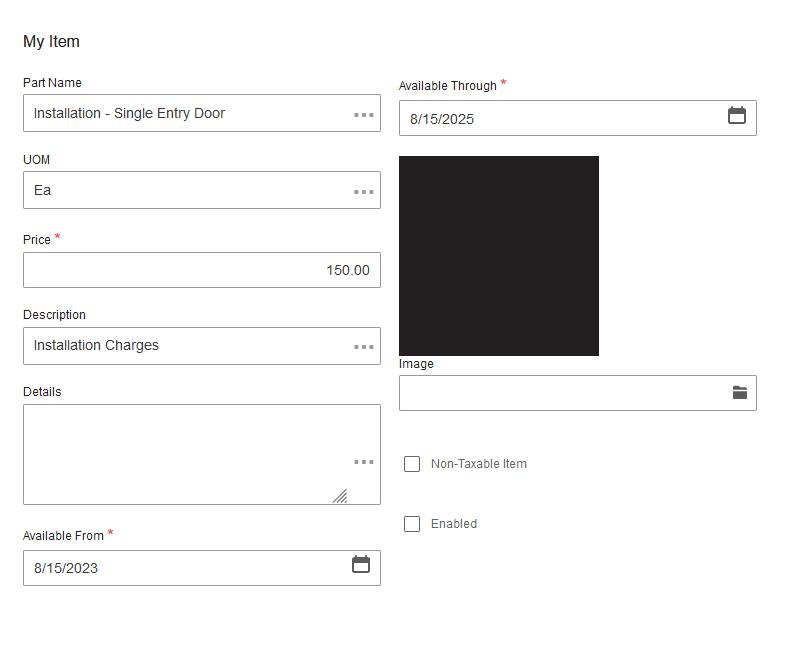This screenshot has width=792, height=645.
Task: Click the UOM field containing Ea
Action: tap(180, 190)
